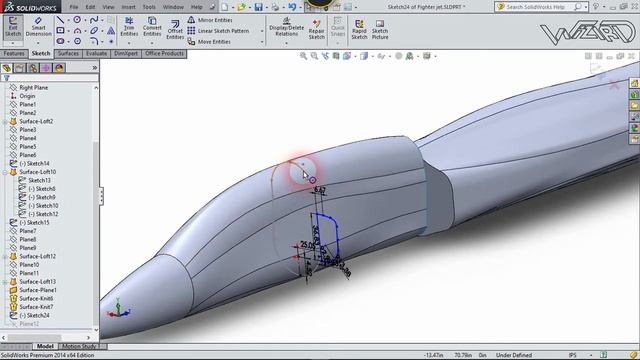
Task: Open dropdown below Display/Delete Relations
Action: pyautogui.click(x=287, y=43)
